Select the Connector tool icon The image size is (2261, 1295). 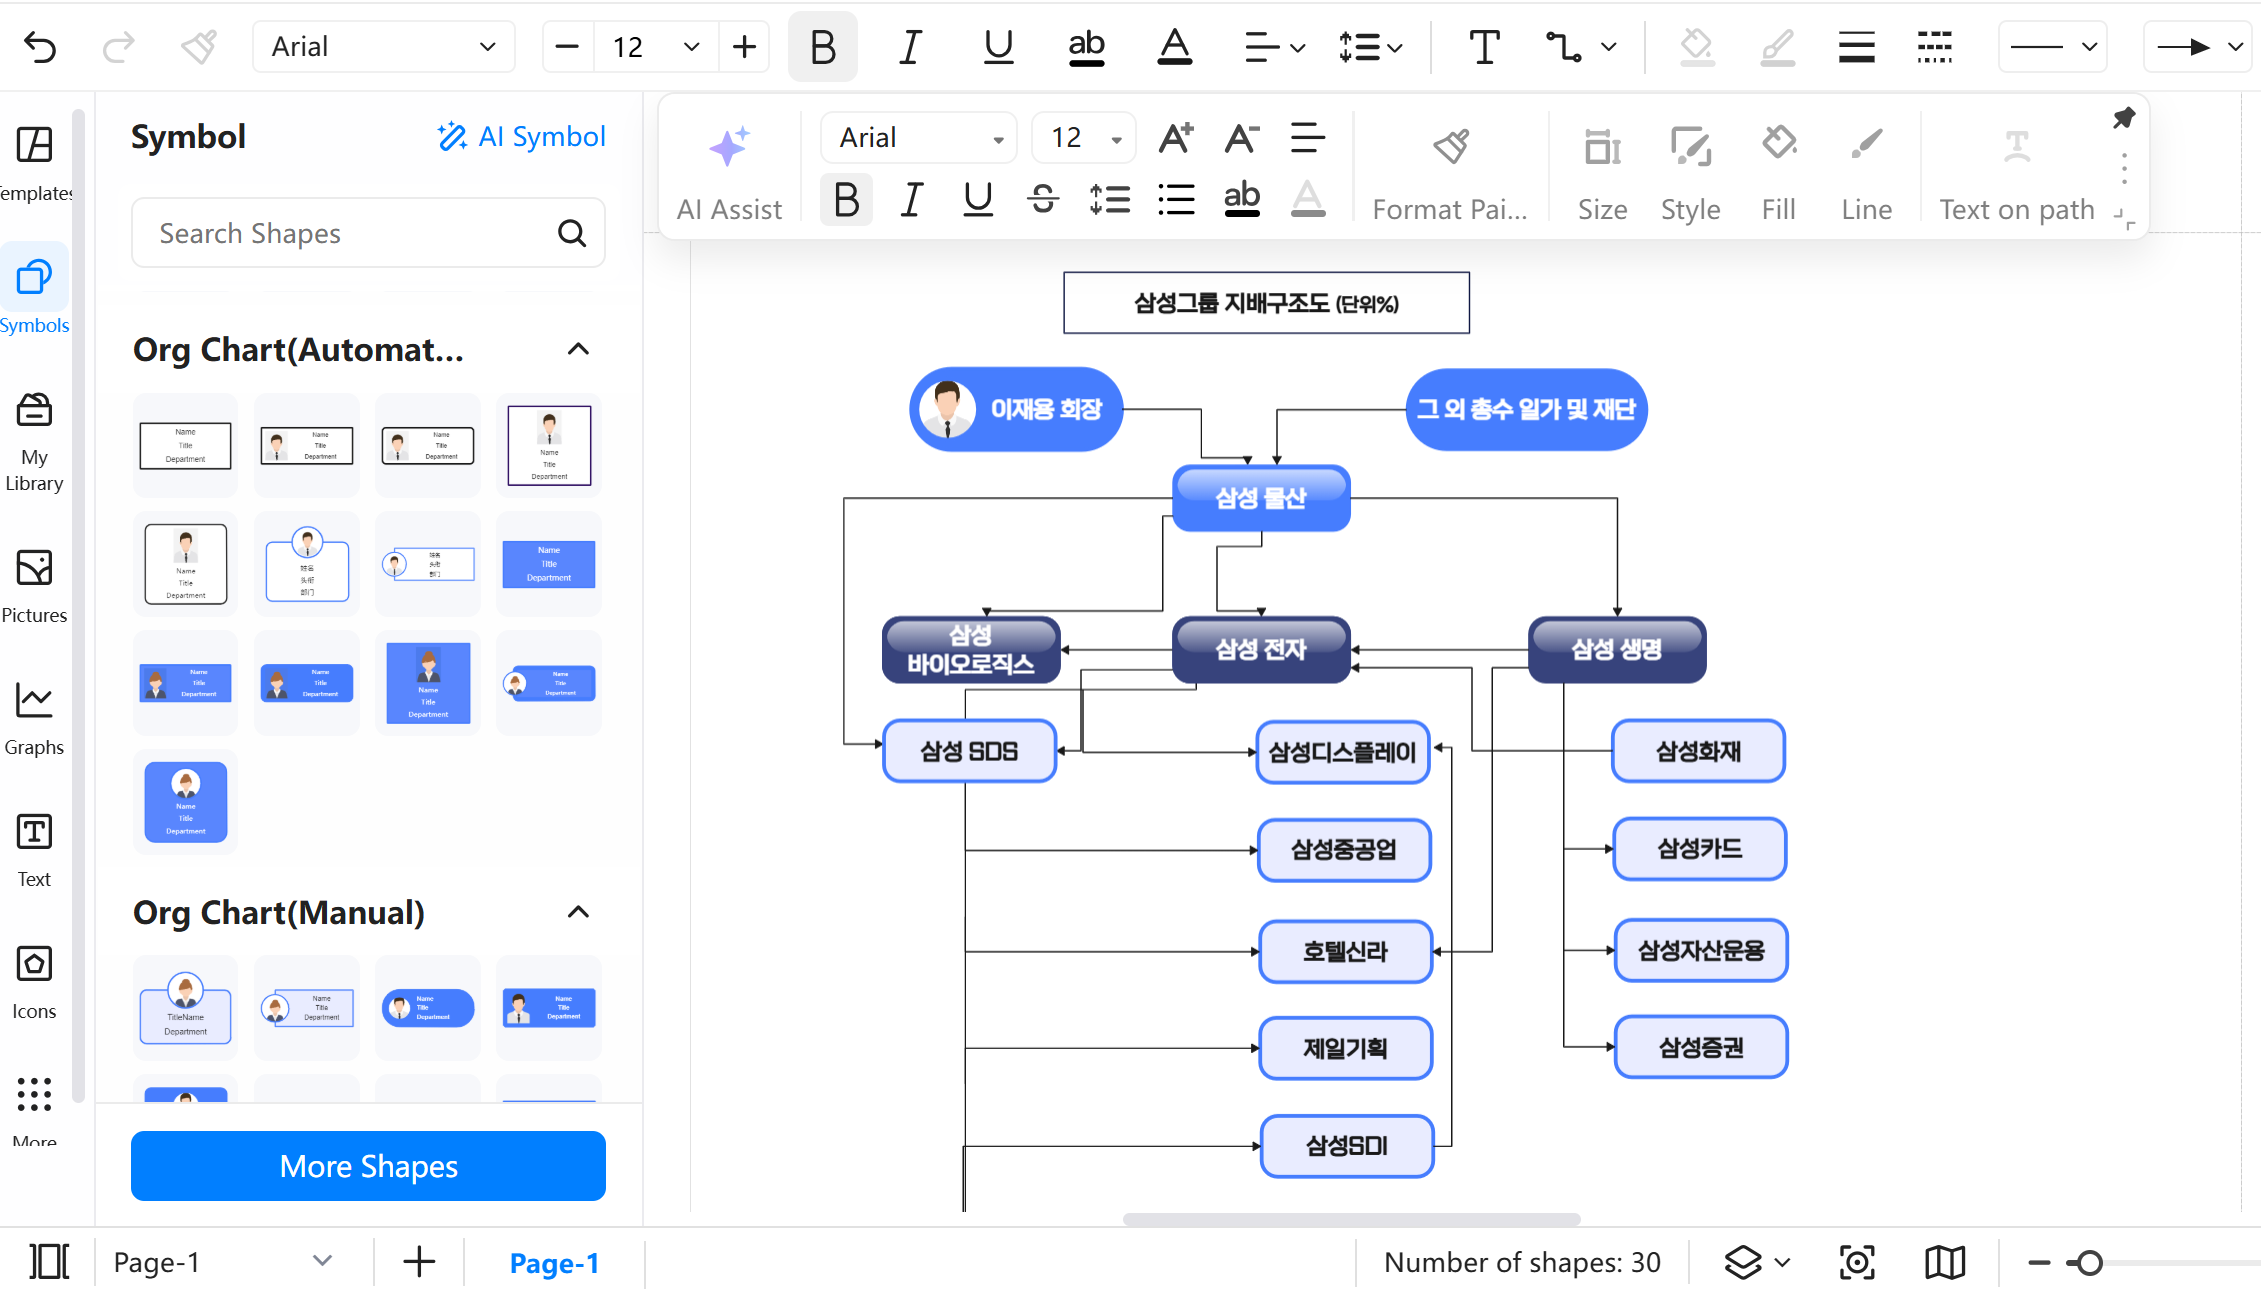1564,47
